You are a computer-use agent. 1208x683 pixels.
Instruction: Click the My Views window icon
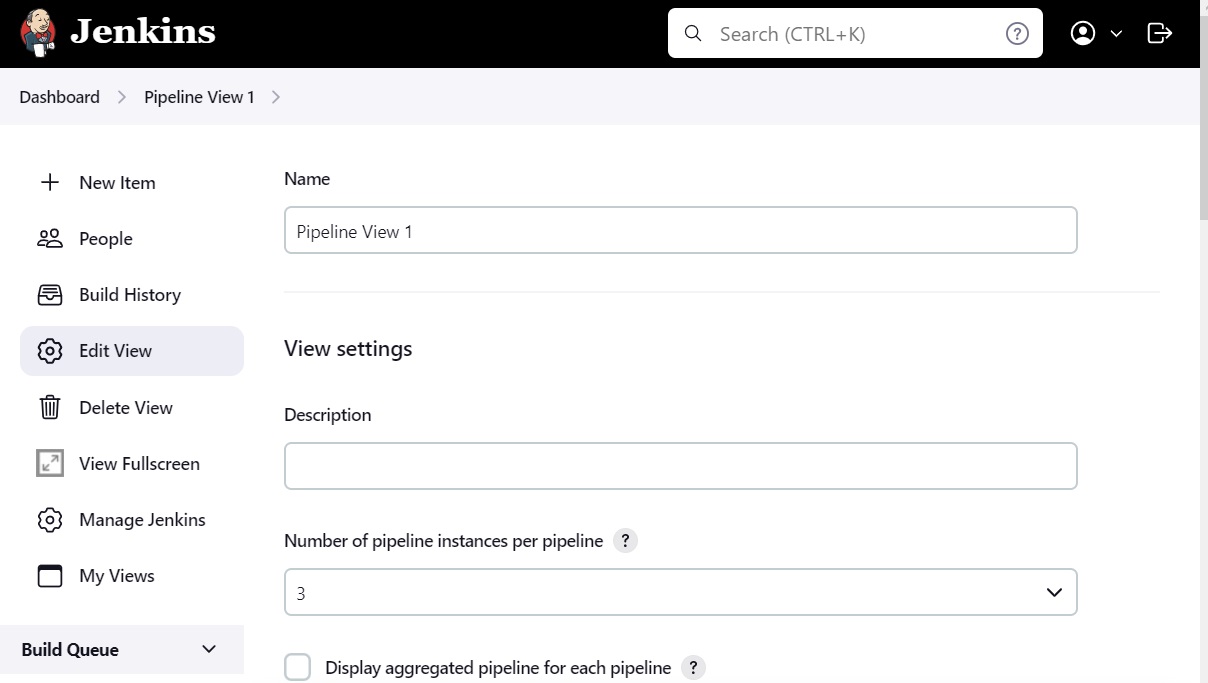coord(49,576)
